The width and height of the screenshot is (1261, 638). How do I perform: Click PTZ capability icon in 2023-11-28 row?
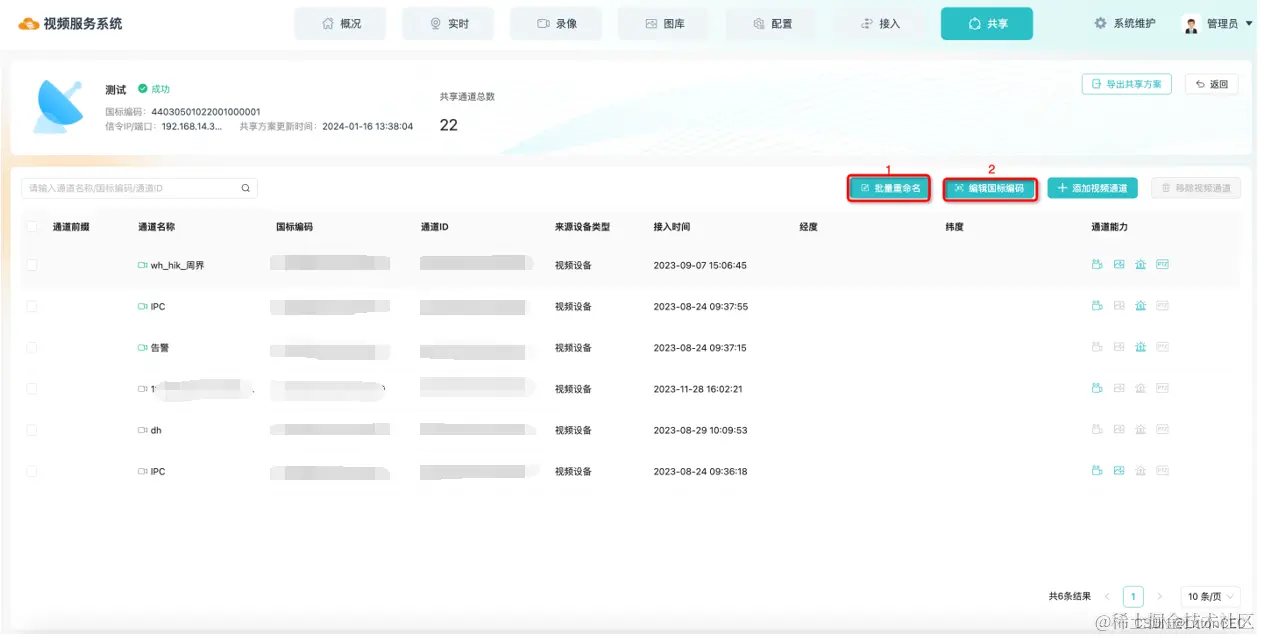(1162, 389)
